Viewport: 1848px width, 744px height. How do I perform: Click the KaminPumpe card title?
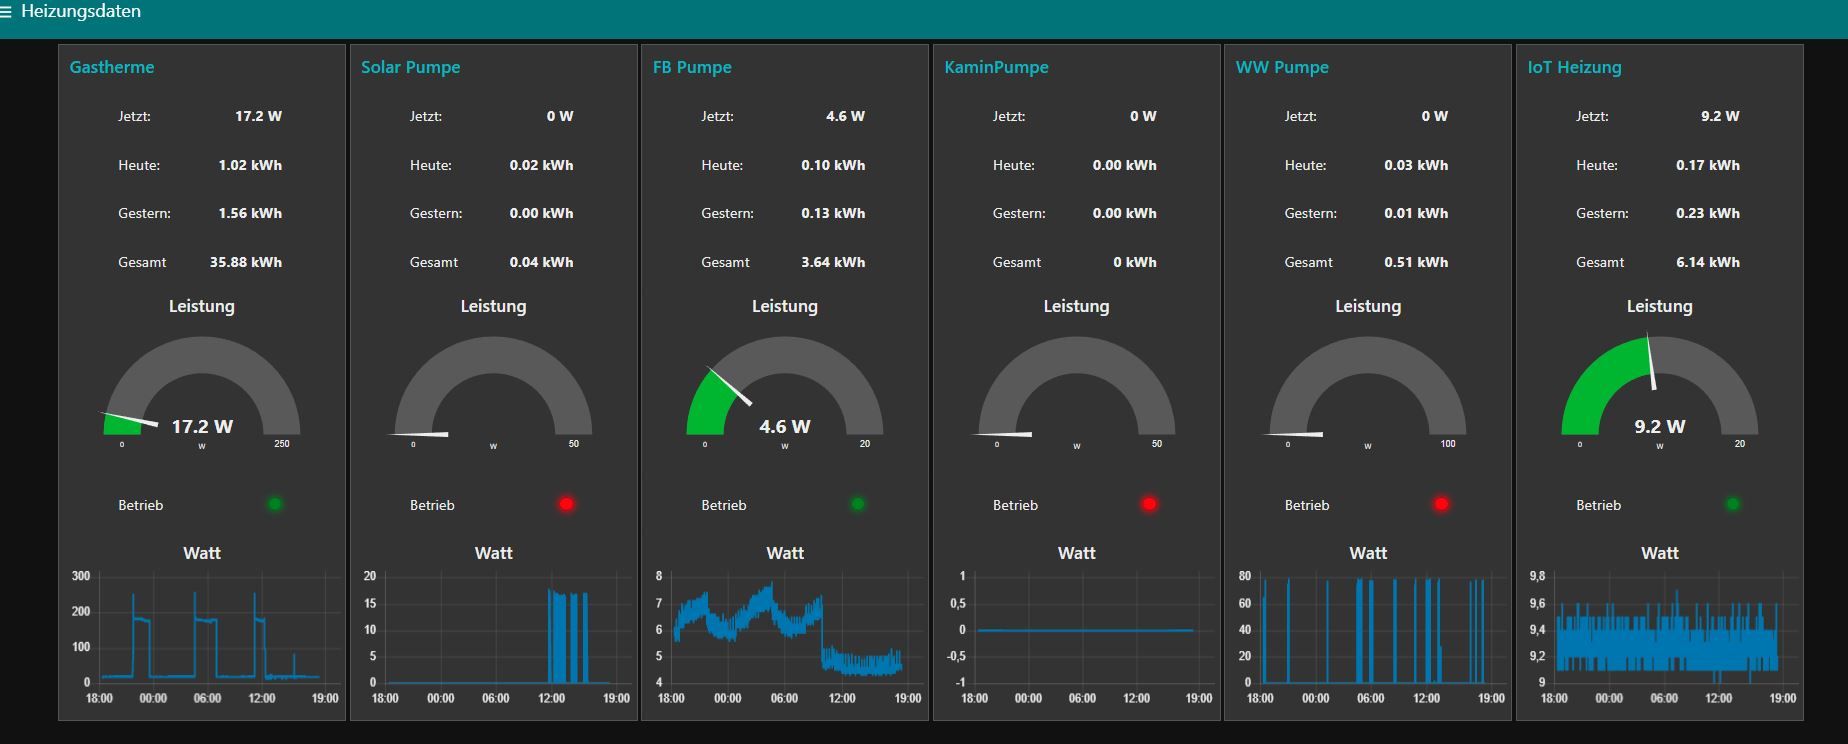click(x=997, y=67)
